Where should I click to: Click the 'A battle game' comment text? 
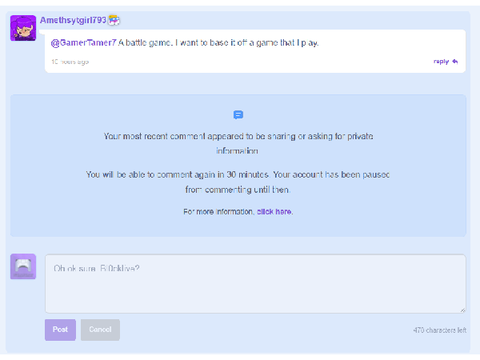(x=219, y=43)
